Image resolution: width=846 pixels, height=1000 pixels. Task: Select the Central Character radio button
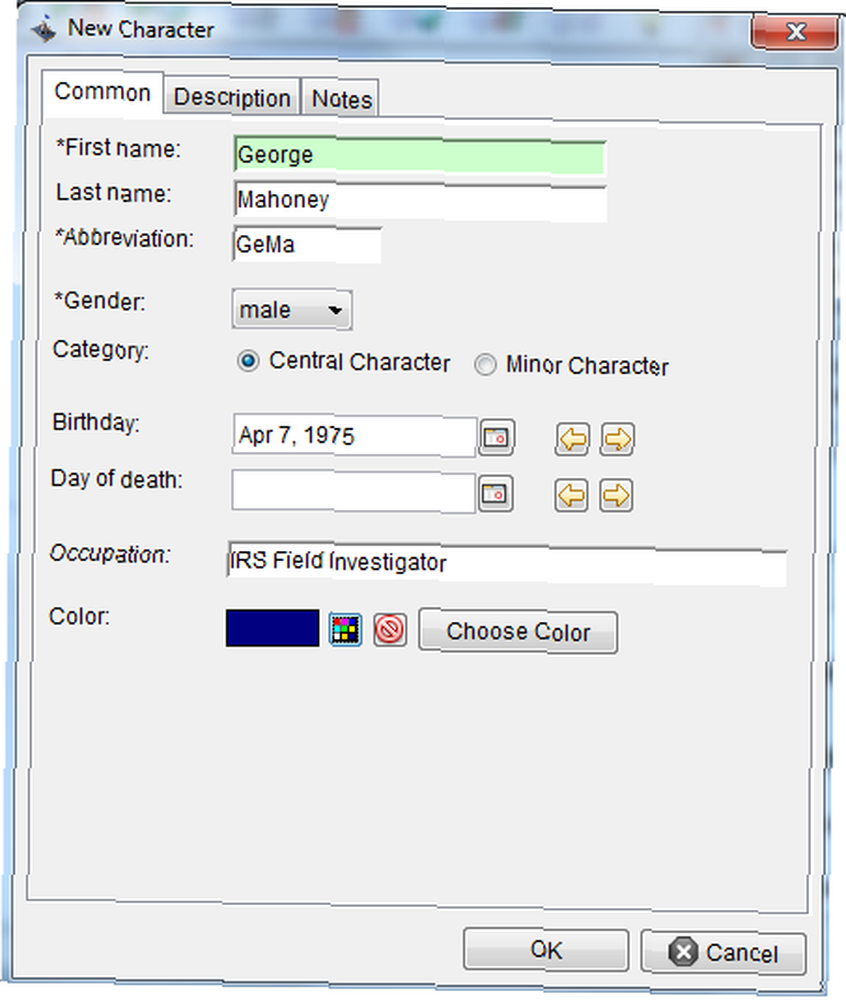click(x=248, y=362)
